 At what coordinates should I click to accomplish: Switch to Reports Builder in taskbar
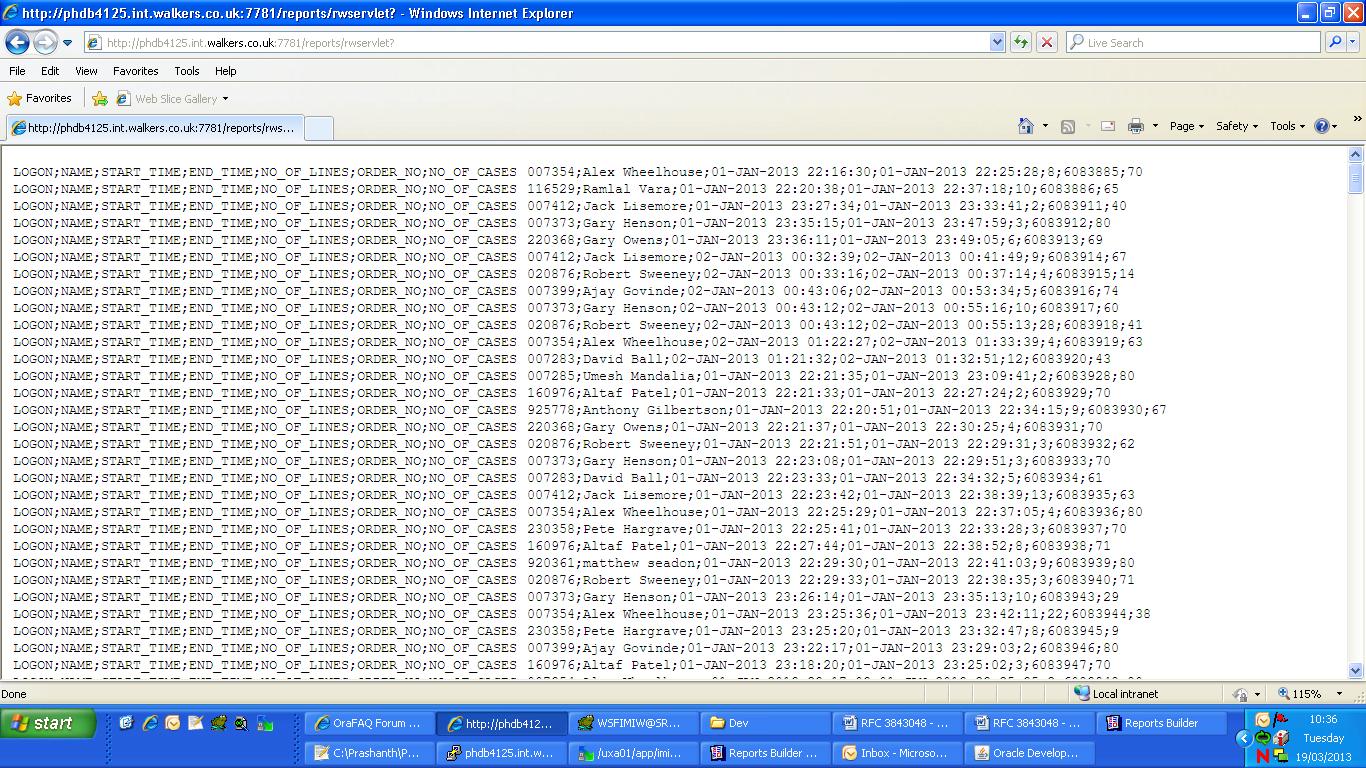(1160, 723)
